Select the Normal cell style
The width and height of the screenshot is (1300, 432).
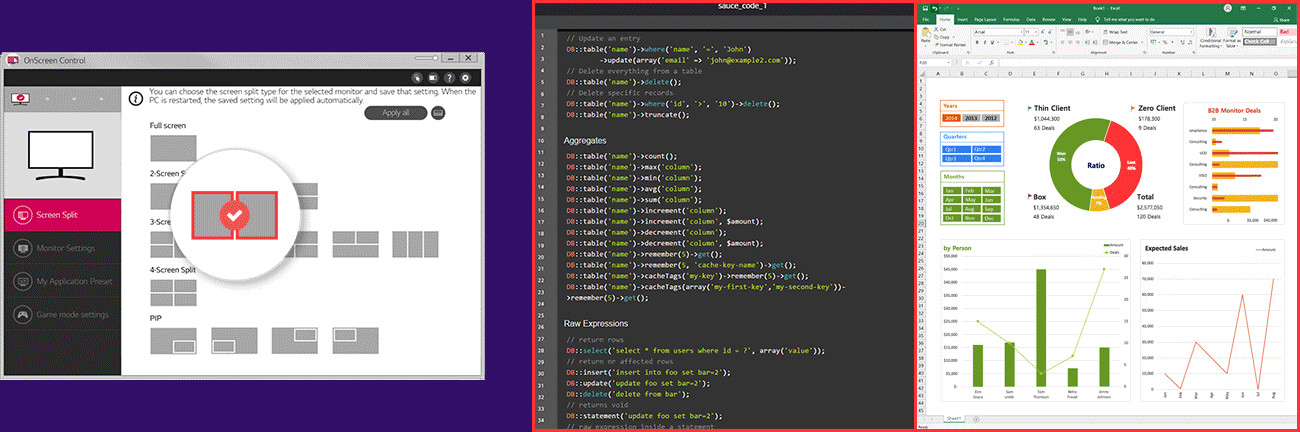(x=1260, y=32)
